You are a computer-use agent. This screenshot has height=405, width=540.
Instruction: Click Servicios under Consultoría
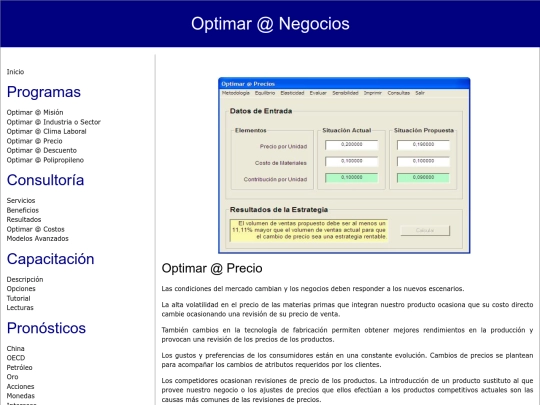tap(21, 200)
